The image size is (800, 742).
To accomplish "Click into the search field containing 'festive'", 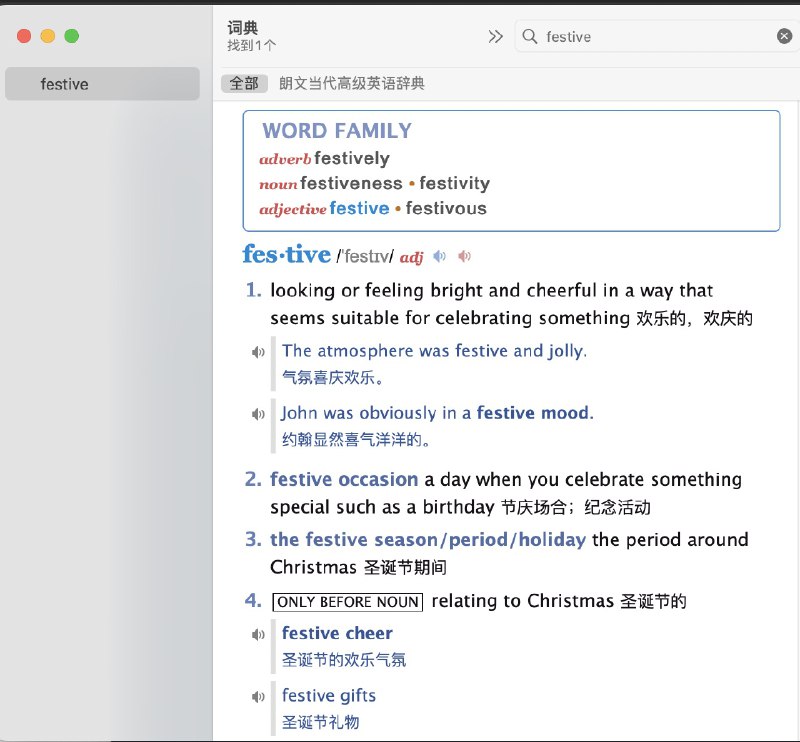I will click(x=655, y=37).
